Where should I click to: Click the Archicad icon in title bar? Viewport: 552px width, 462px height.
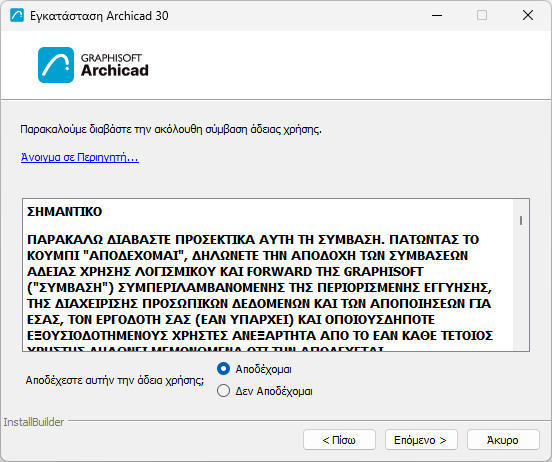[17, 15]
